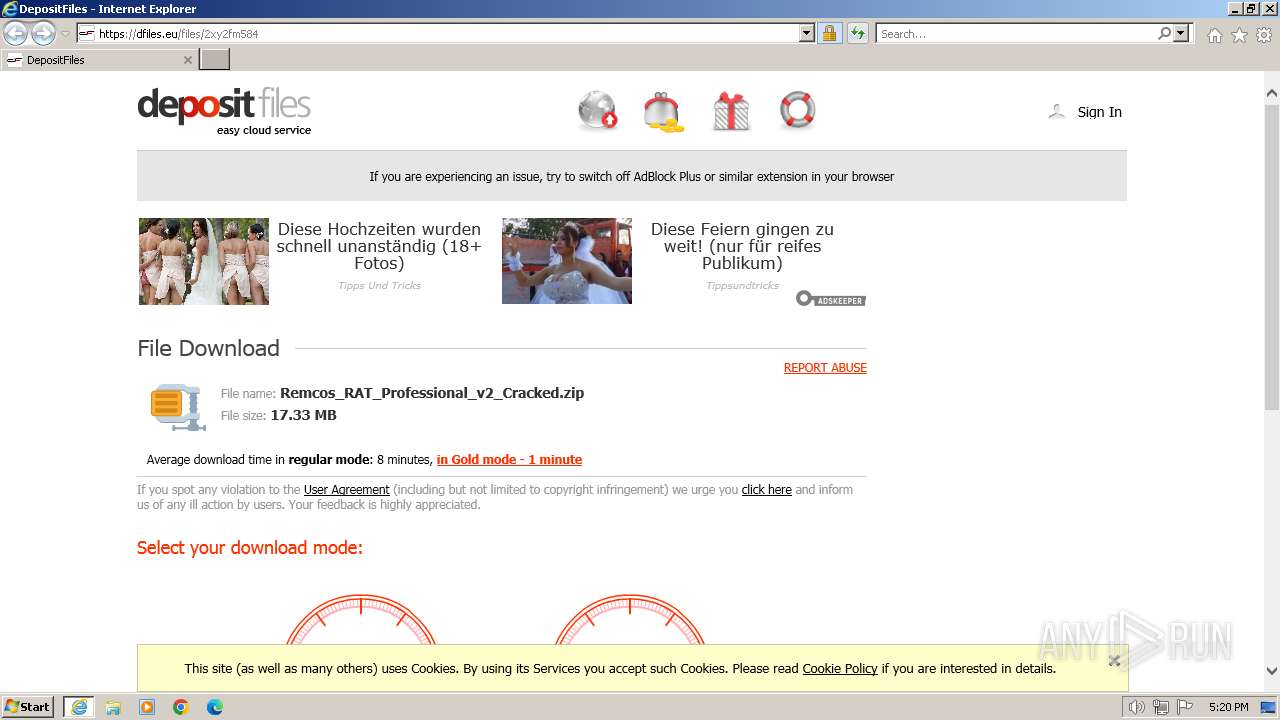Click the globe upload icon in header
The image size is (1280, 720).
pos(598,111)
